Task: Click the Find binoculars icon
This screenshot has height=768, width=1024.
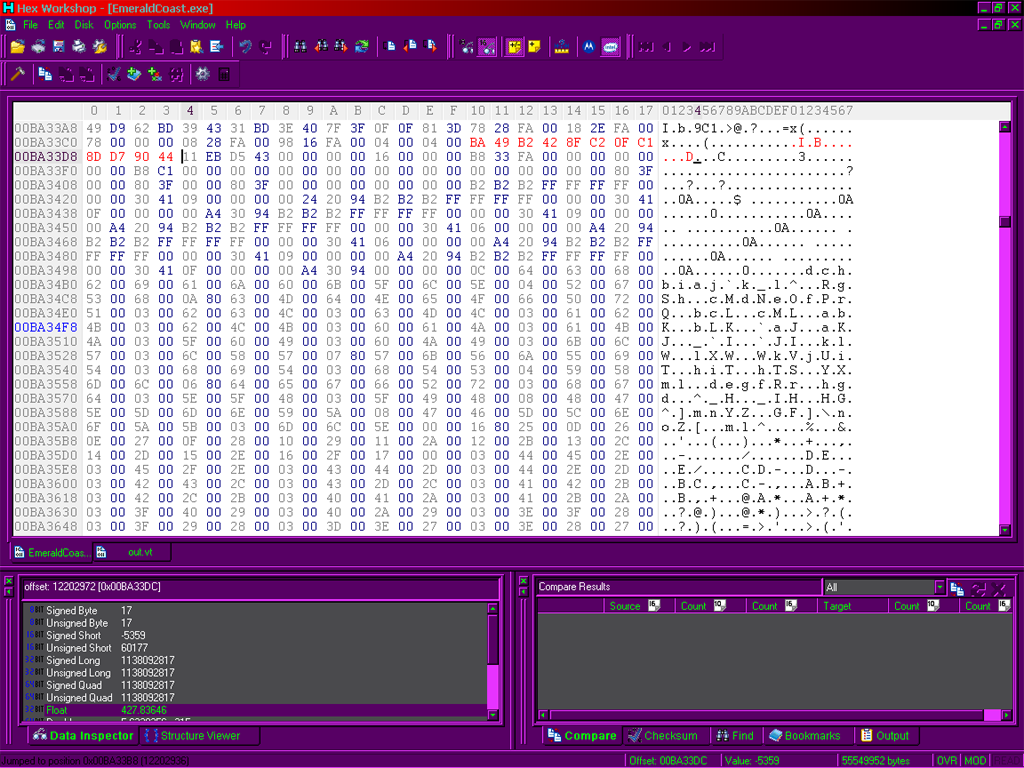Action: tap(300, 47)
